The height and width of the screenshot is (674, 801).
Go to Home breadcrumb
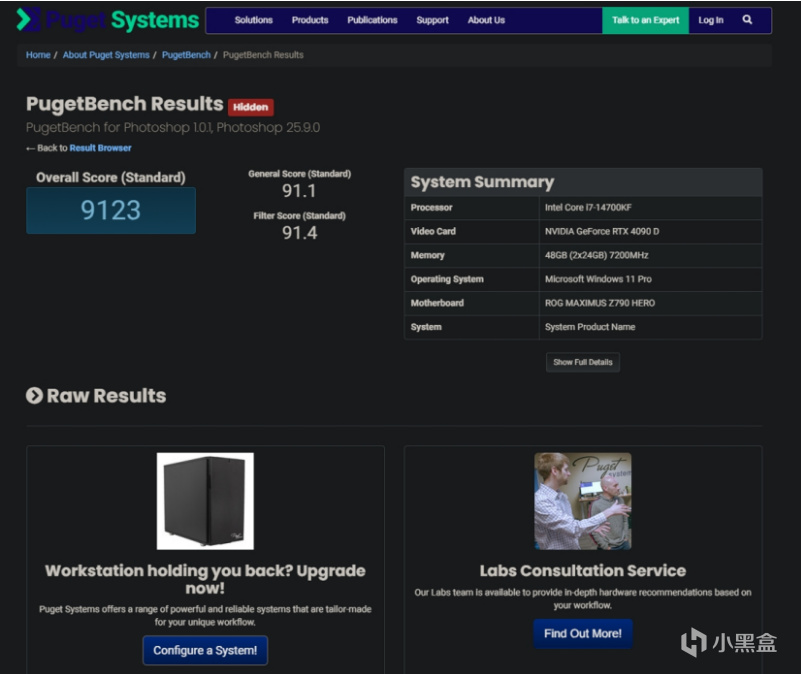[38, 55]
